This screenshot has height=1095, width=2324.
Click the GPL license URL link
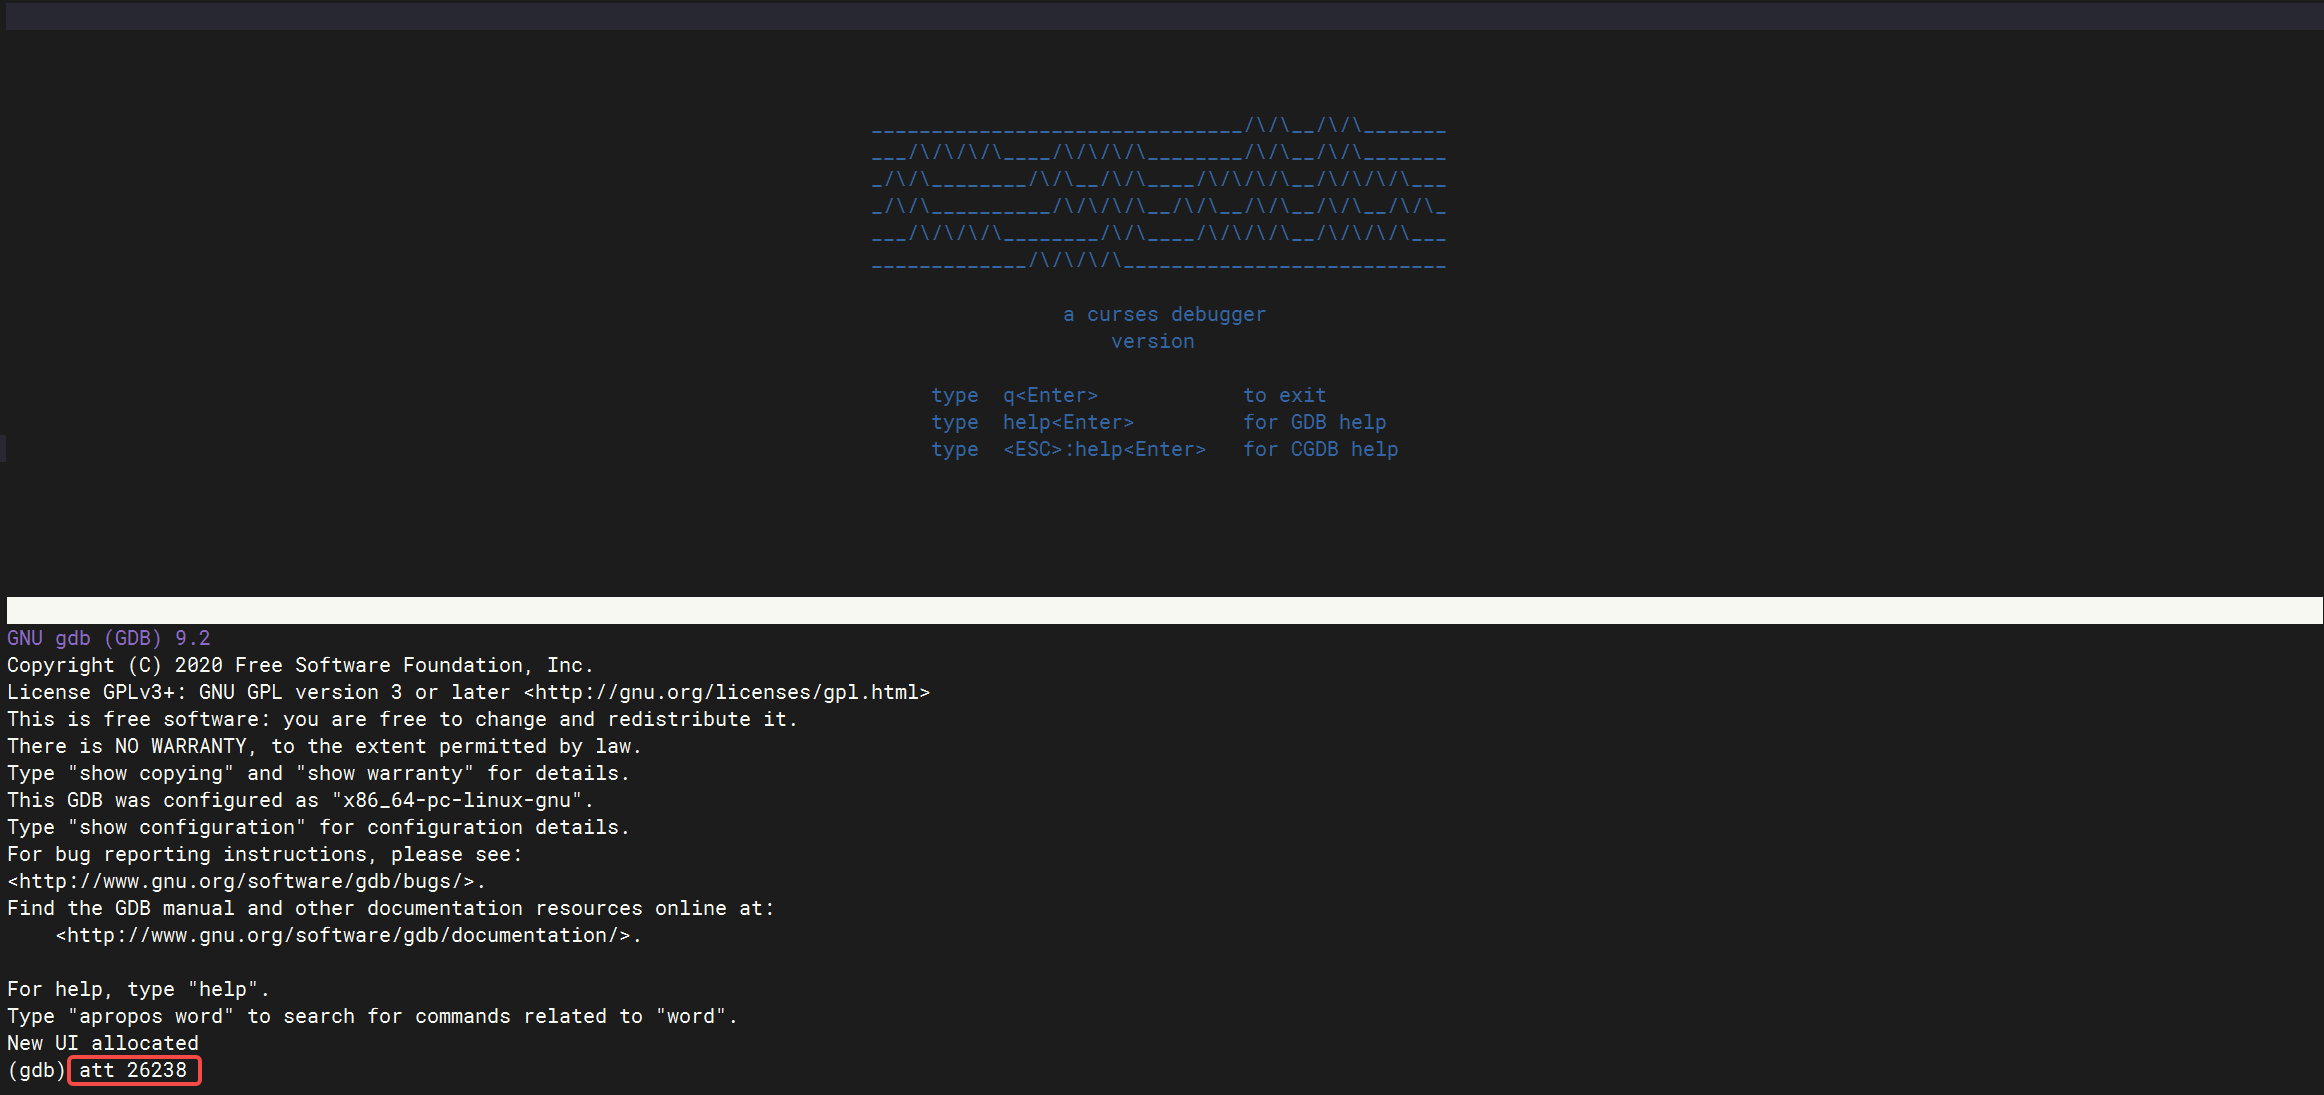727,692
